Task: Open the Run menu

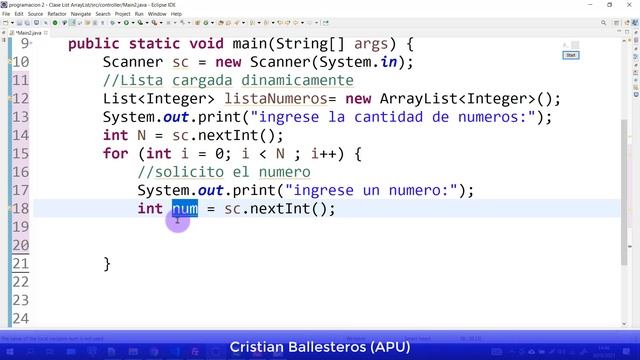Action: pos(139,14)
